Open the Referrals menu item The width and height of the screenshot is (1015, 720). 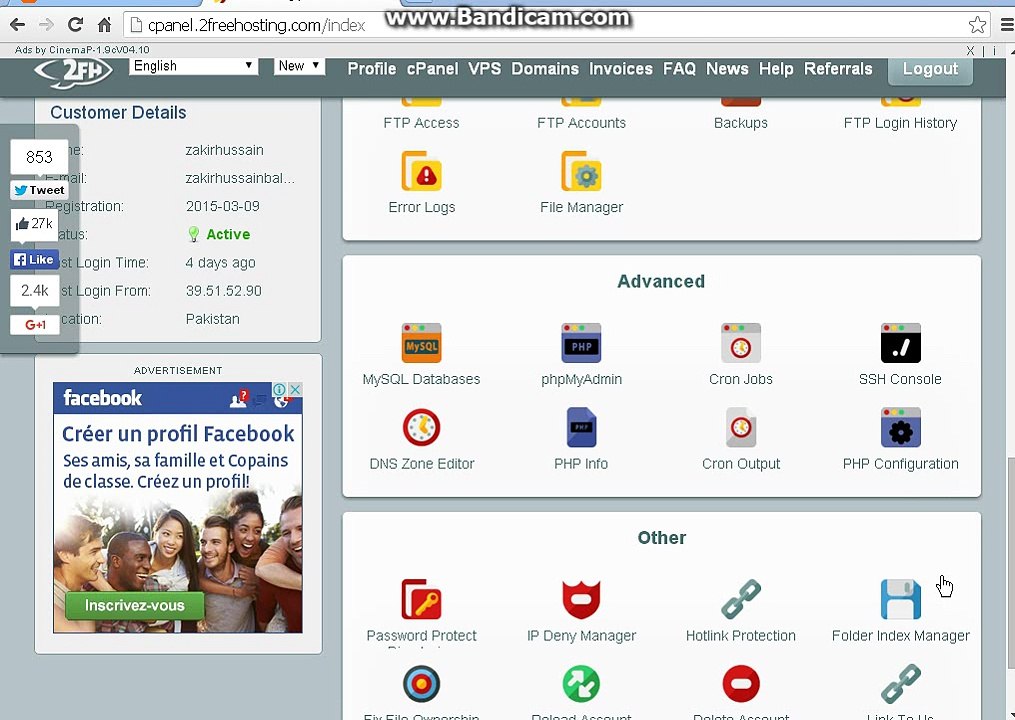(838, 69)
